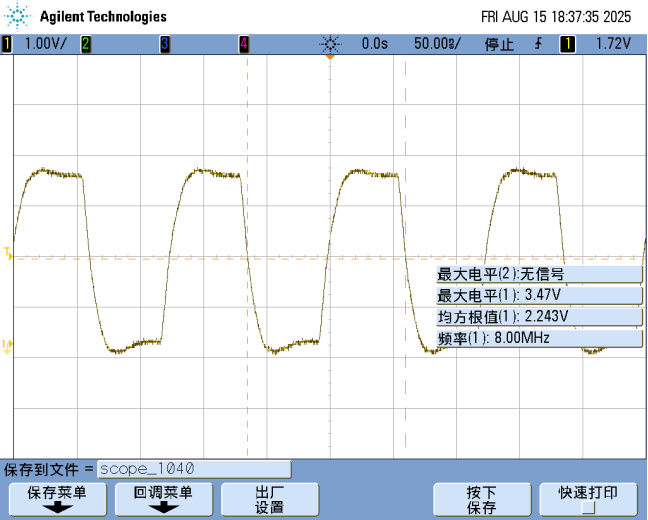Screen dimensions: 648x520
Task: Expand the 保存菜单 save menu
Action: [57, 498]
